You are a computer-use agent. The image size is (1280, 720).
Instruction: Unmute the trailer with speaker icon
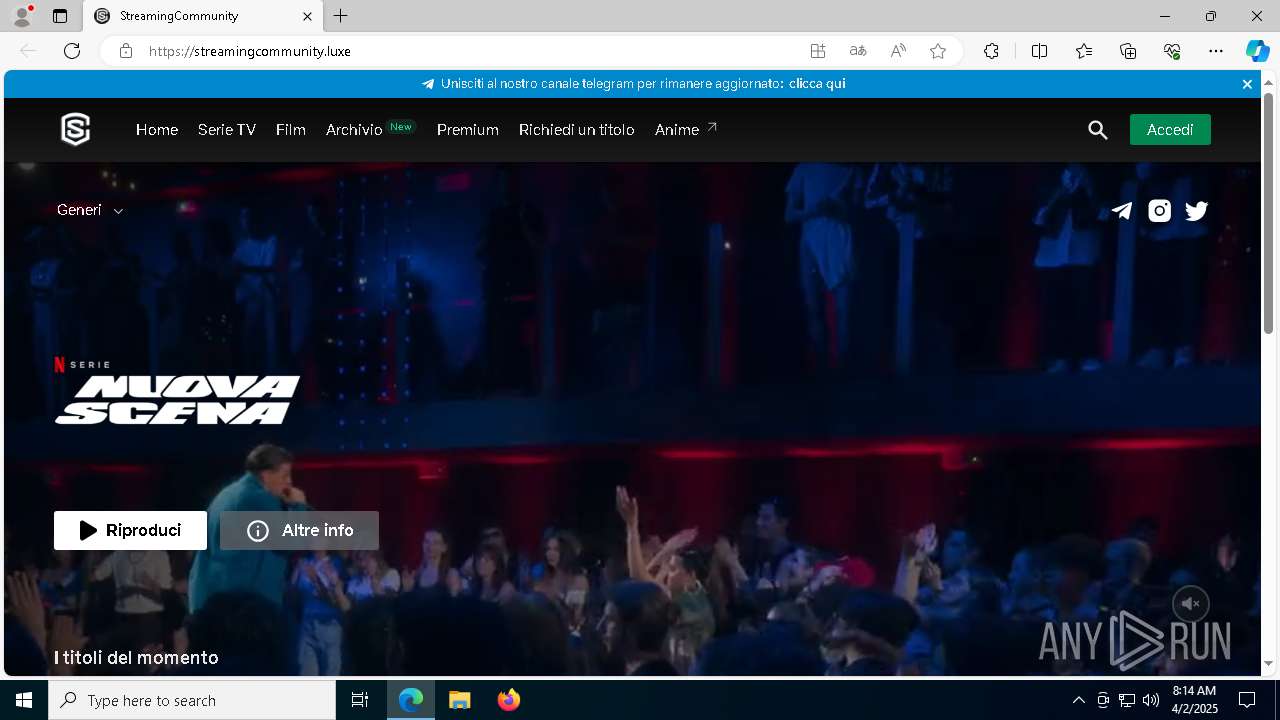tap(1191, 604)
